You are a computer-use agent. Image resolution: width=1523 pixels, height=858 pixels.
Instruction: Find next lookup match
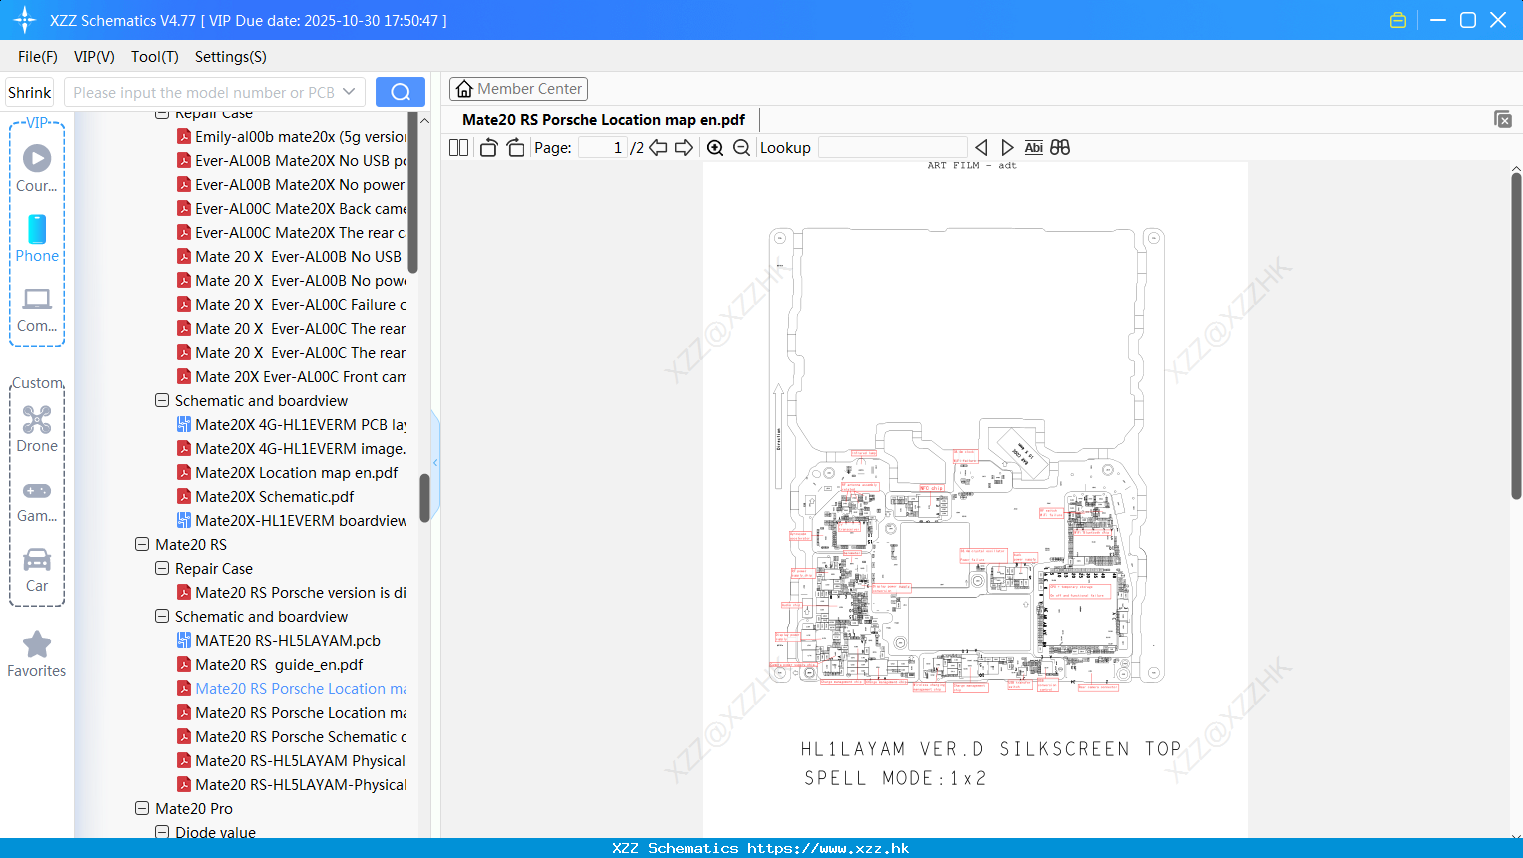click(1007, 147)
